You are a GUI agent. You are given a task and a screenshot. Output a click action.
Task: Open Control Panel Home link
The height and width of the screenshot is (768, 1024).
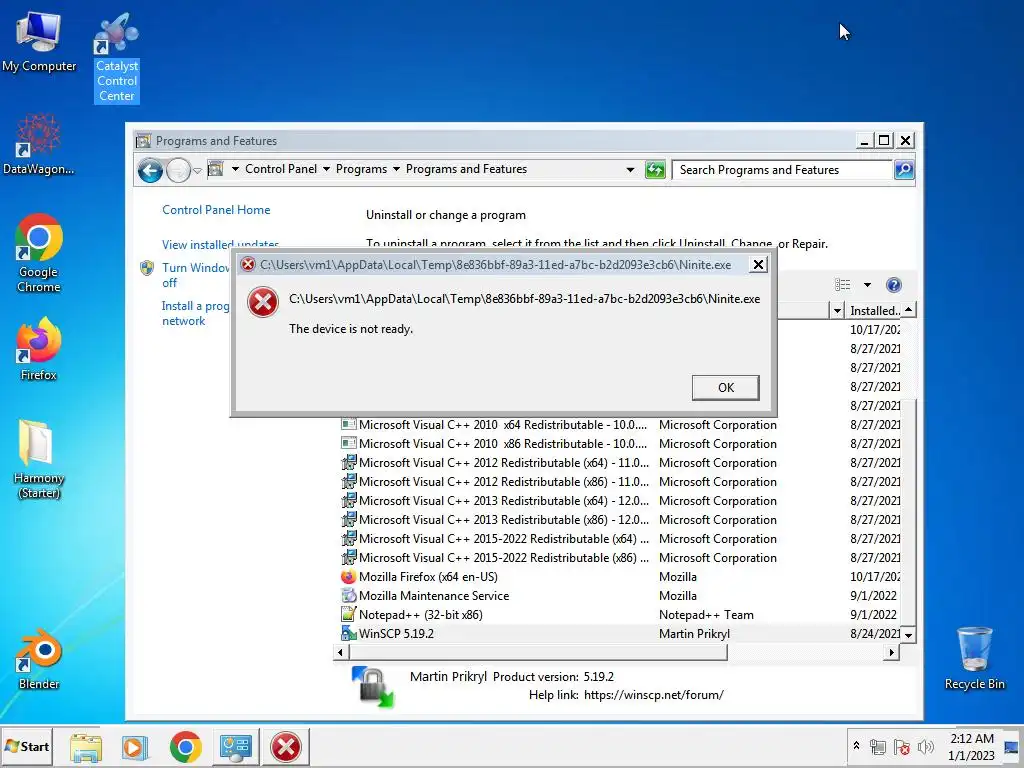pos(216,210)
